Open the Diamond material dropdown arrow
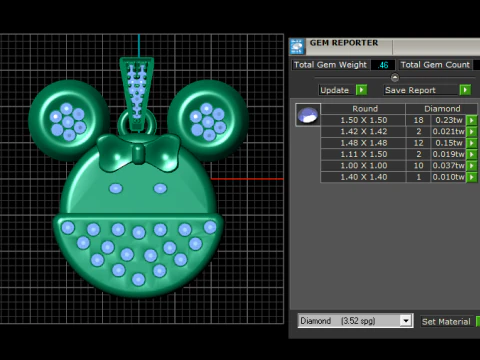The width and height of the screenshot is (480, 360). point(406,321)
